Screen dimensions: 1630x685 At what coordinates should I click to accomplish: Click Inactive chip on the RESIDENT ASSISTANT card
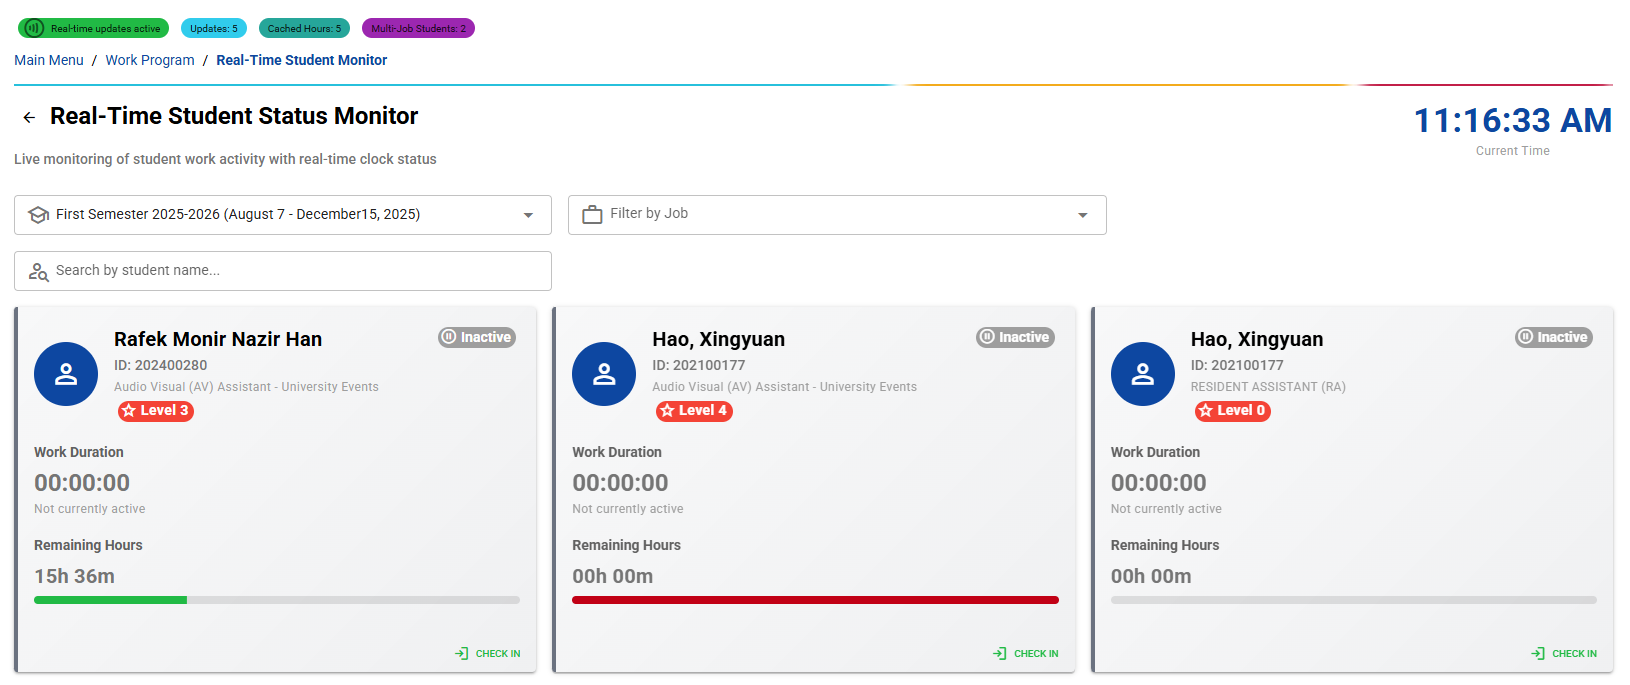[1554, 337]
